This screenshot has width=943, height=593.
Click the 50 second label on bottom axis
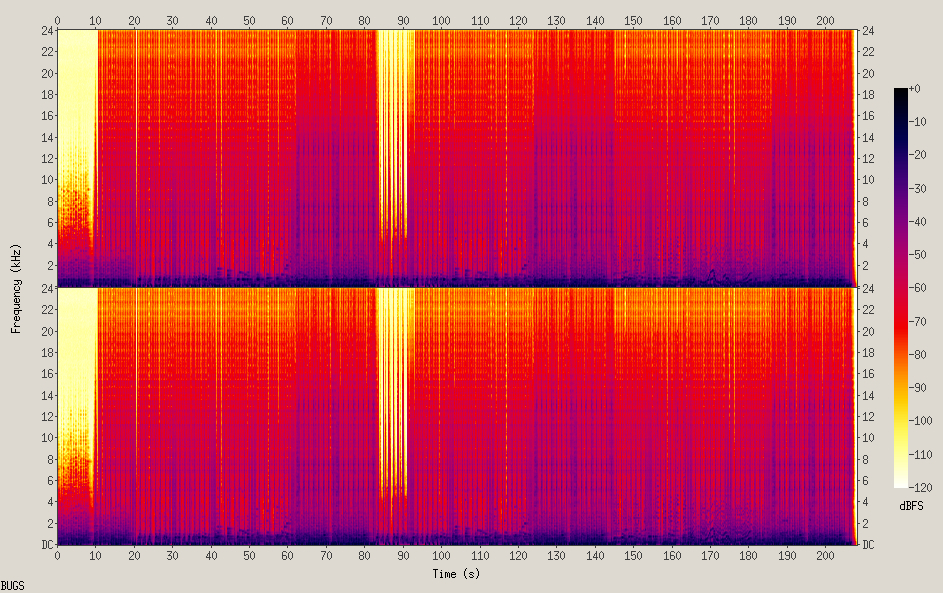click(x=249, y=556)
